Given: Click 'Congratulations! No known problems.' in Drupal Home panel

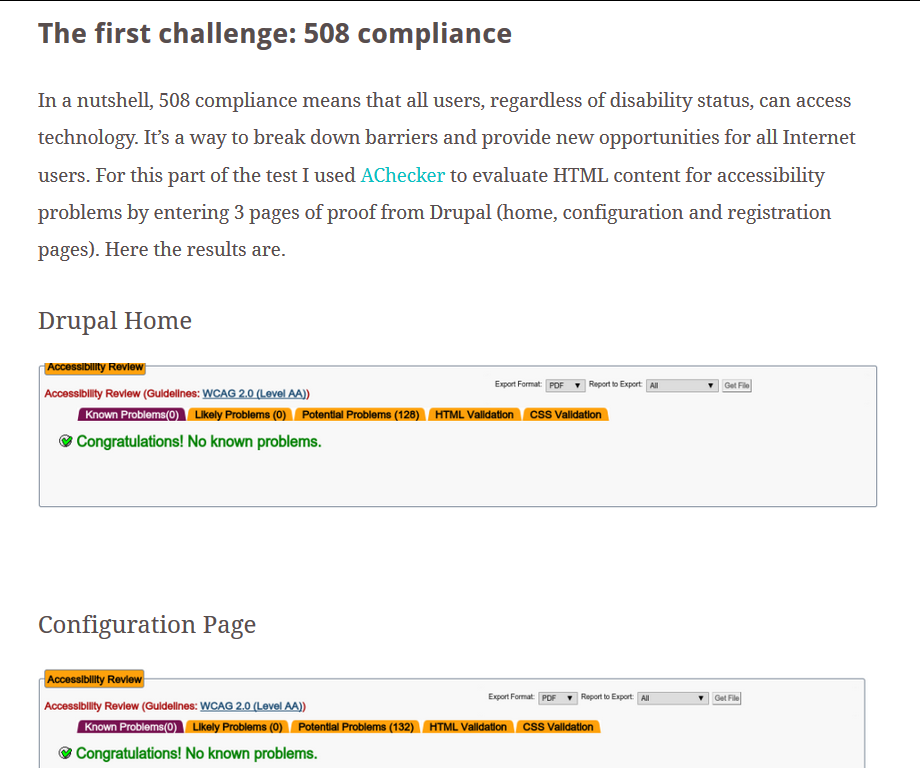Looking at the screenshot, I should (x=199, y=442).
